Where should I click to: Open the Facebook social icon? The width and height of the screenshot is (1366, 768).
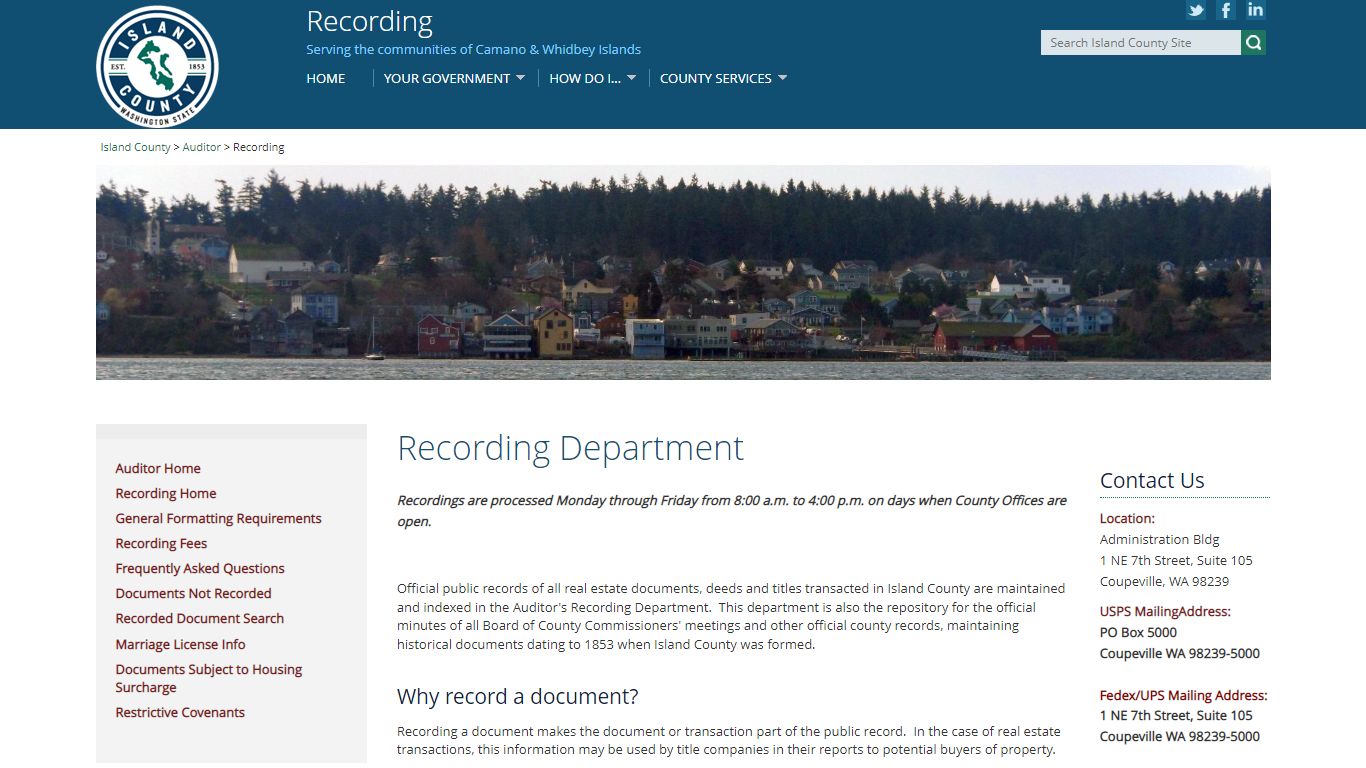1226,10
